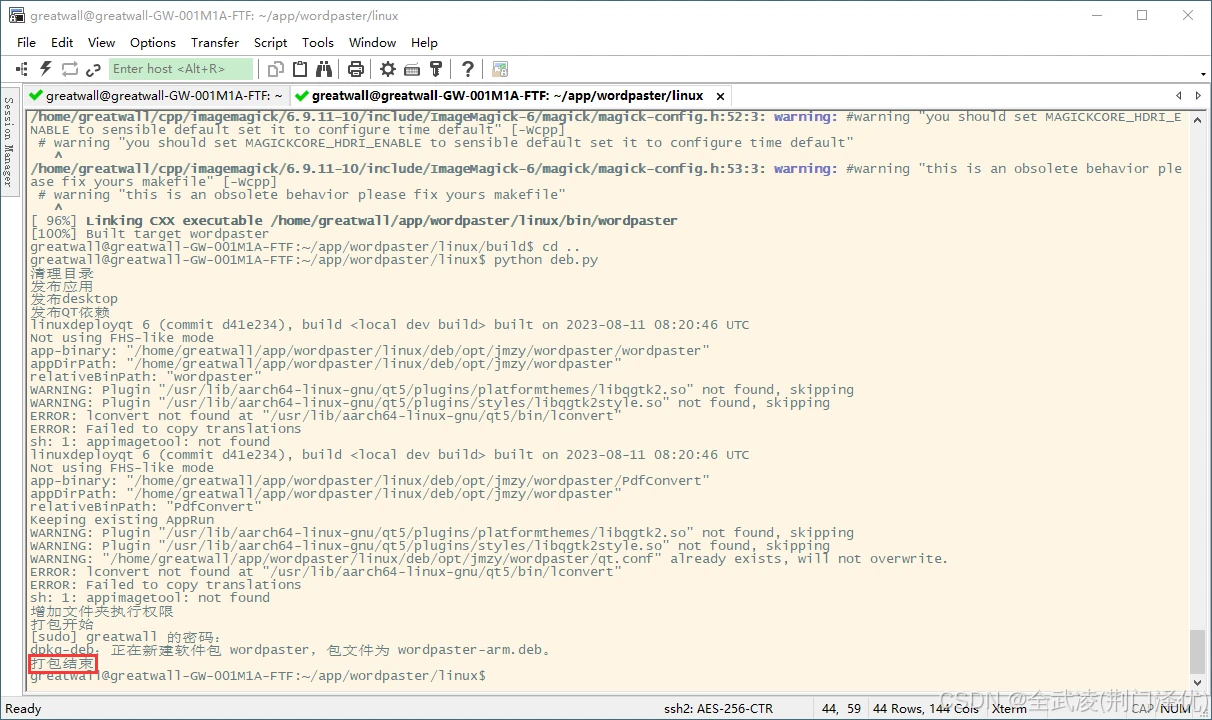
Task: Click the Paste clipboard icon
Action: point(300,69)
